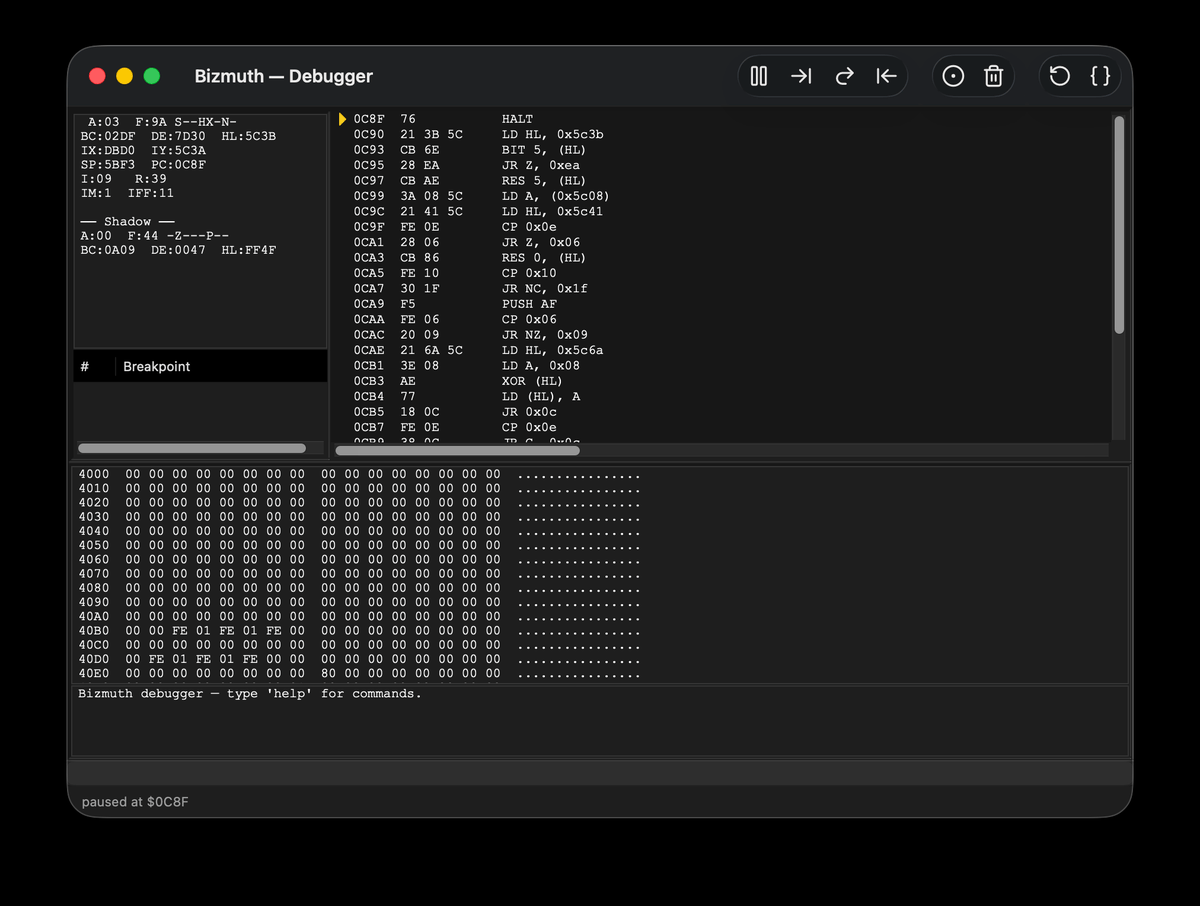Click the IFF:11 flip-flop value
The image size is (1200, 906).
(151, 193)
